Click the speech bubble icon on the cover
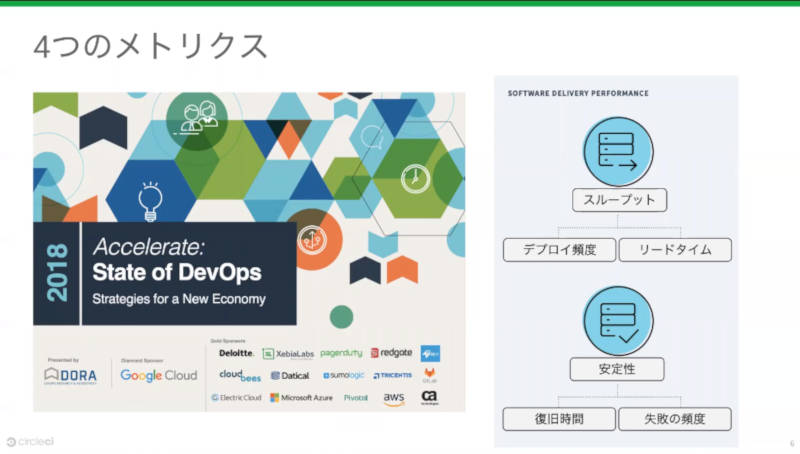800x454 pixels. (x=372, y=137)
